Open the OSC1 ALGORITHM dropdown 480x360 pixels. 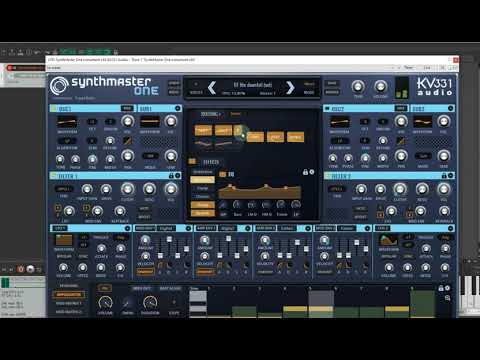[68, 141]
